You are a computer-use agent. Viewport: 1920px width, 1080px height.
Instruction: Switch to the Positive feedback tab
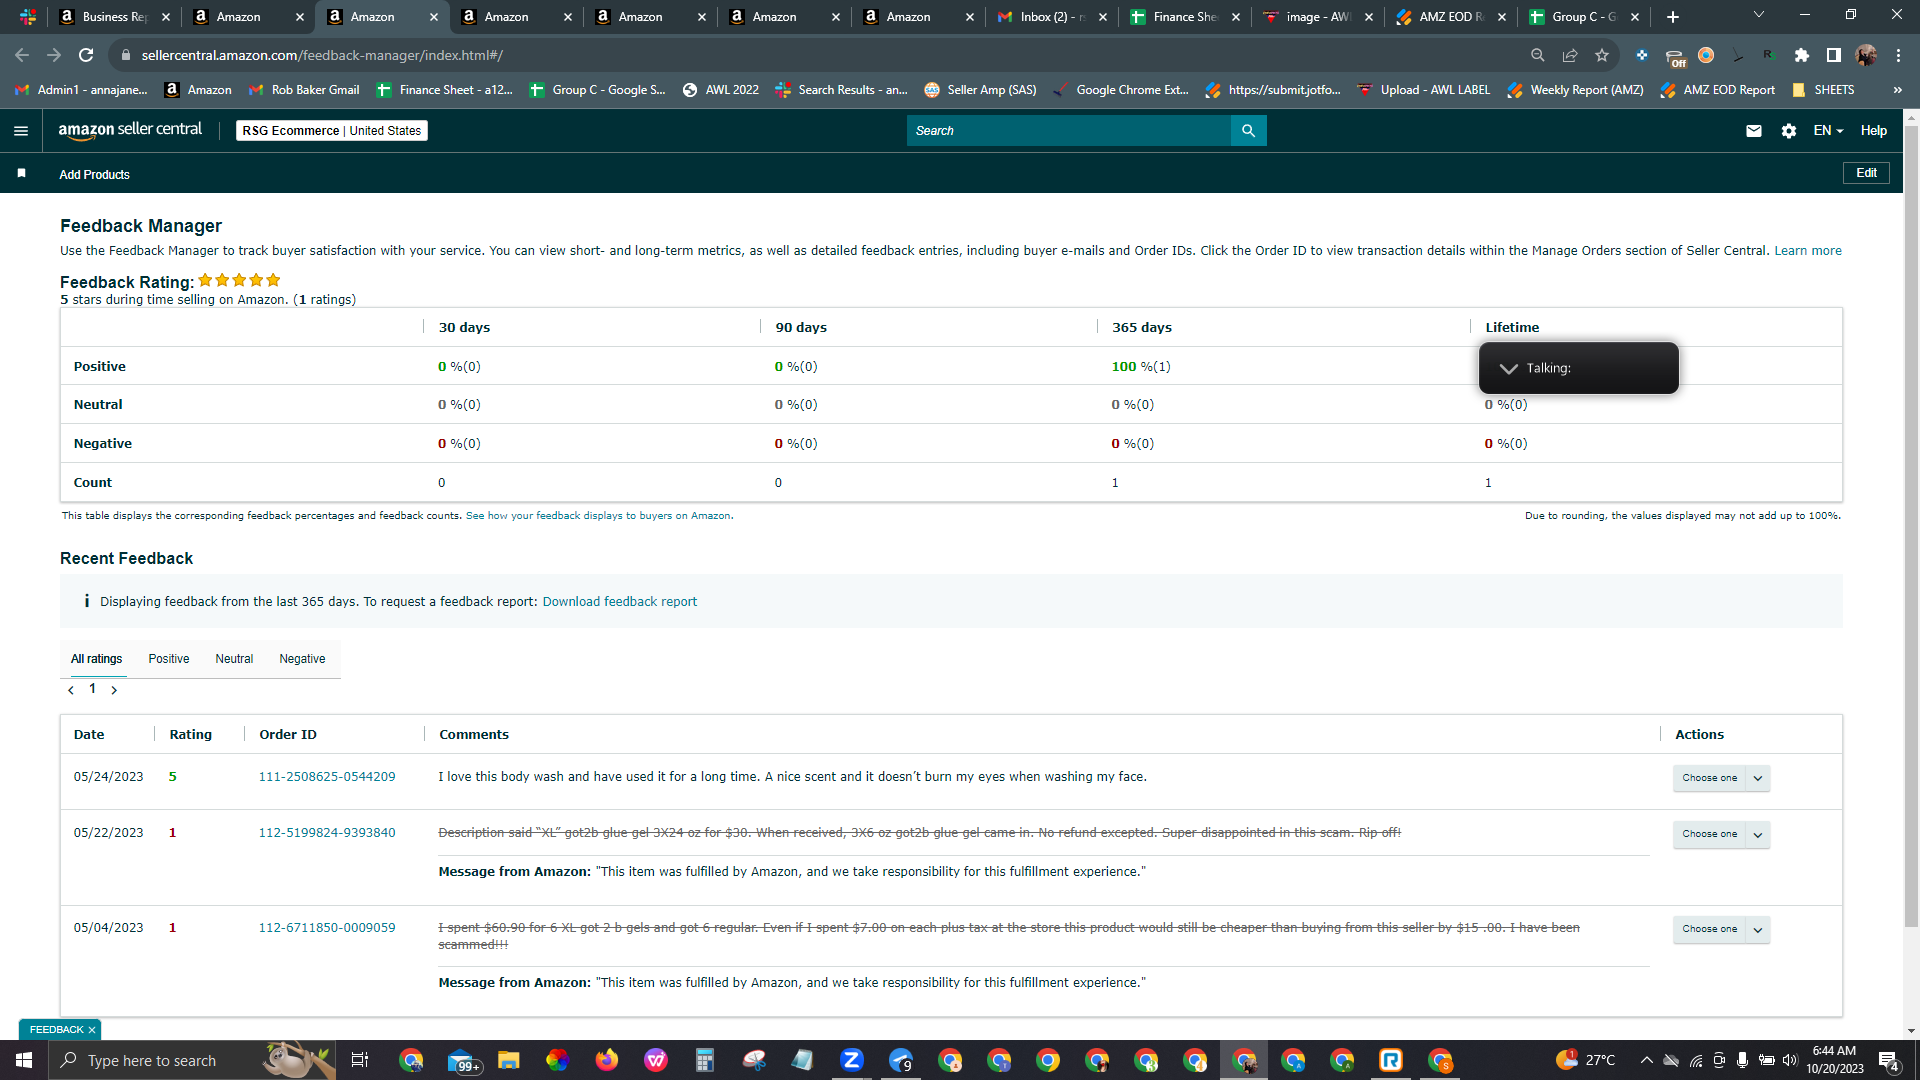pyautogui.click(x=169, y=659)
